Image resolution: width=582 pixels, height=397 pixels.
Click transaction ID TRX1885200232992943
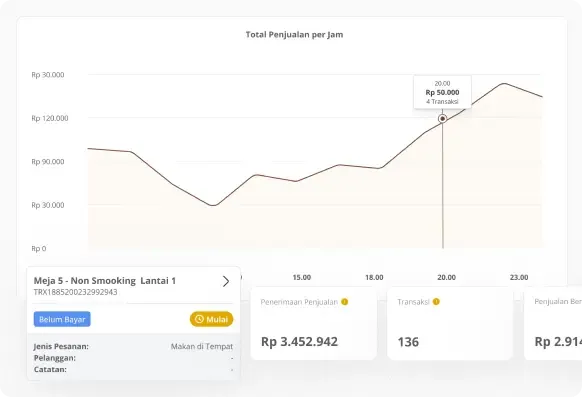75,292
